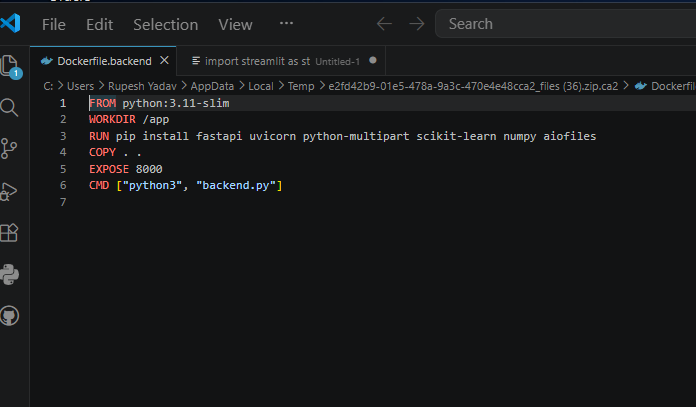The width and height of the screenshot is (696, 407).
Task: Click the CMD keyword on line 6
Action: pos(99,185)
